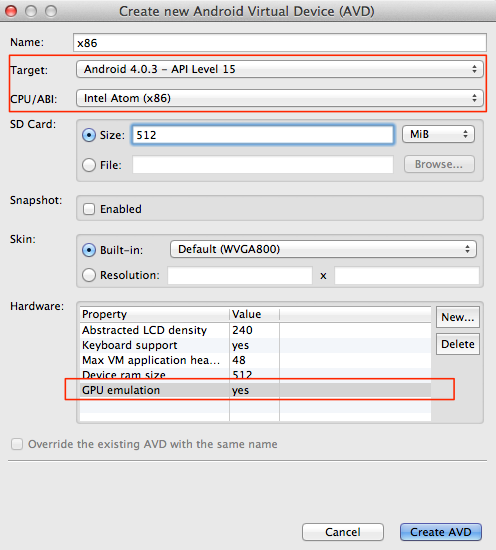The width and height of the screenshot is (496, 550).
Task: Click the resolution height input field
Action: click(407, 275)
